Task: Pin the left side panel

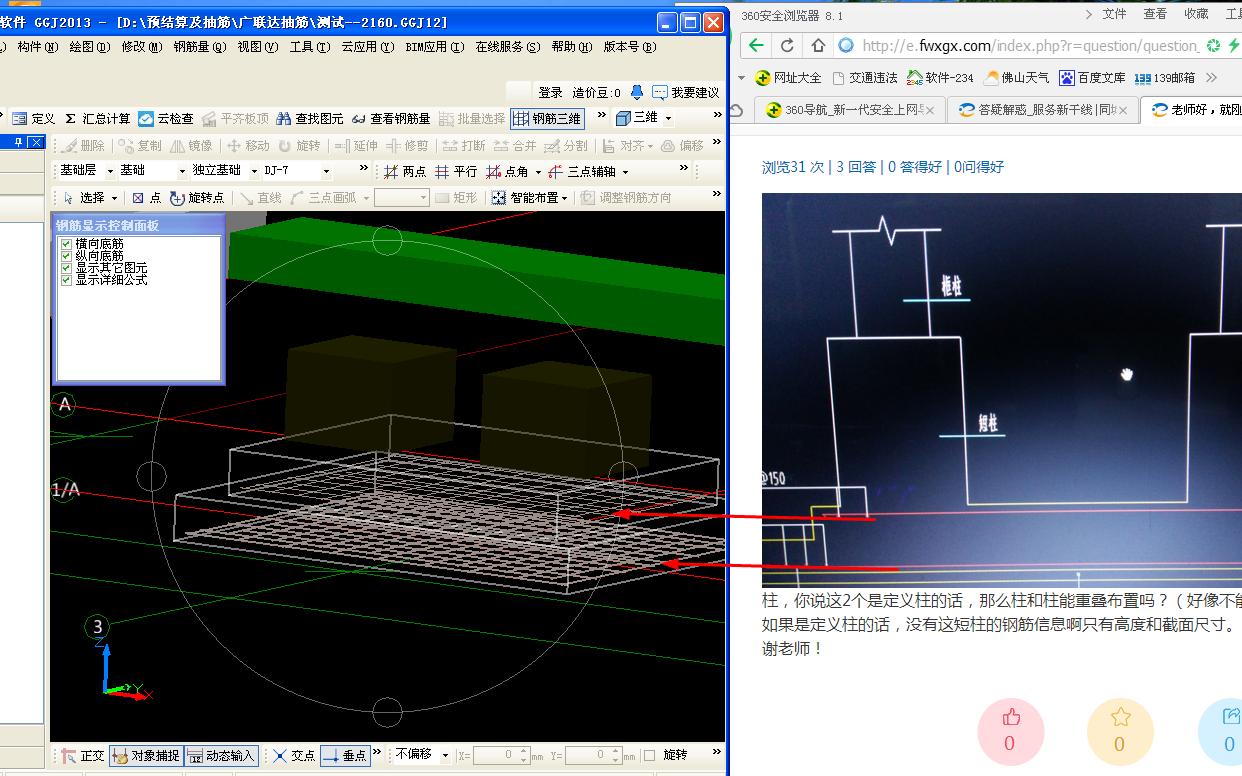Action: [x=19, y=143]
